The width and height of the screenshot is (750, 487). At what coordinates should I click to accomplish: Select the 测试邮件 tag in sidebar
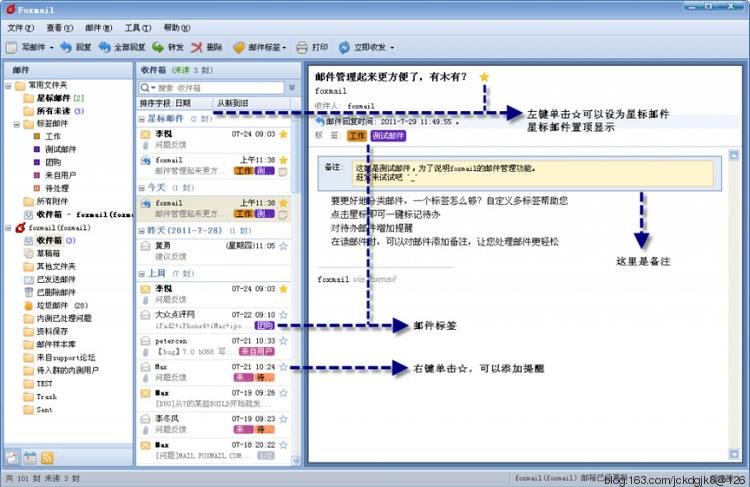click(x=55, y=149)
